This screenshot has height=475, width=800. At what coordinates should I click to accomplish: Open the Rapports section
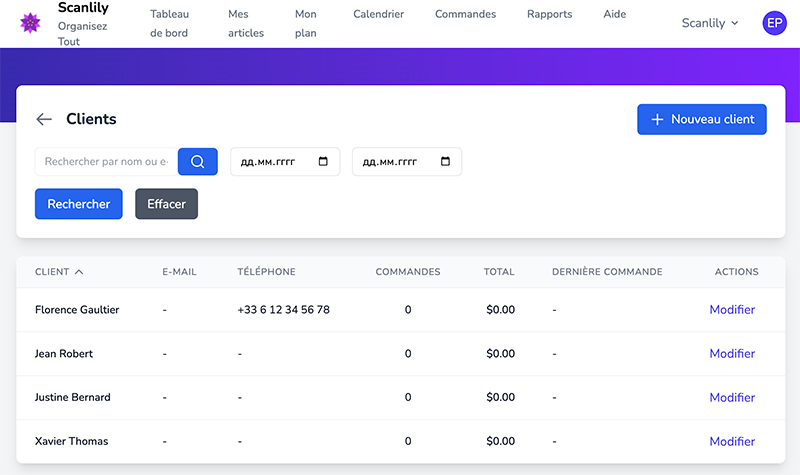[x=549, y=14]
